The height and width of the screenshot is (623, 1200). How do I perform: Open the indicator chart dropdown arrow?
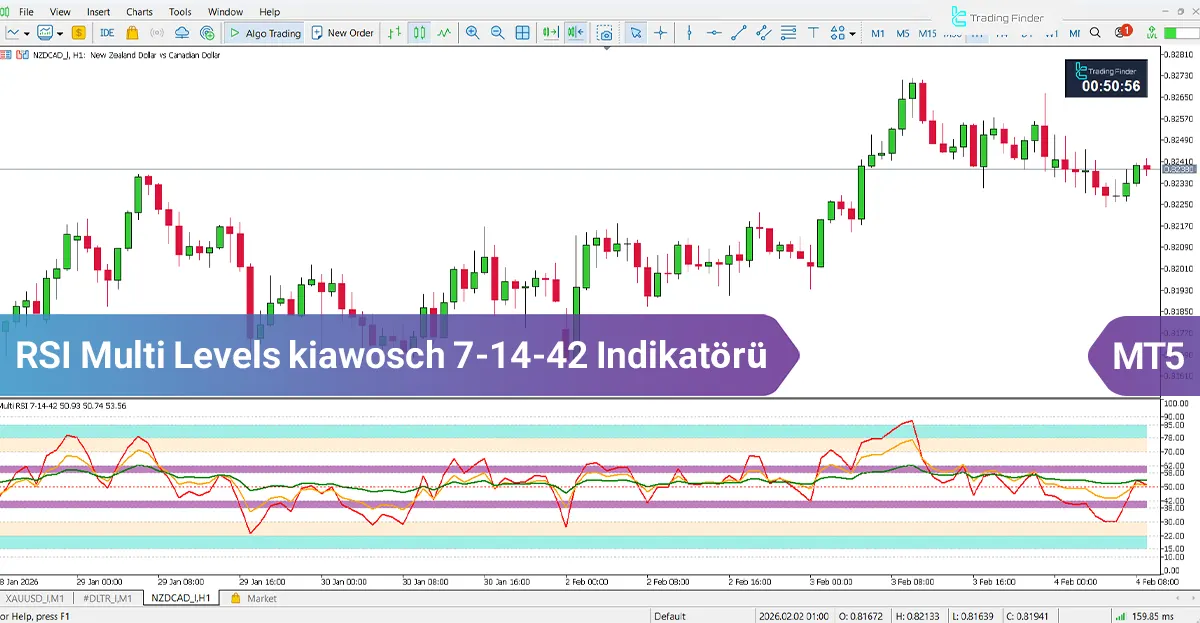coord(58,33)
